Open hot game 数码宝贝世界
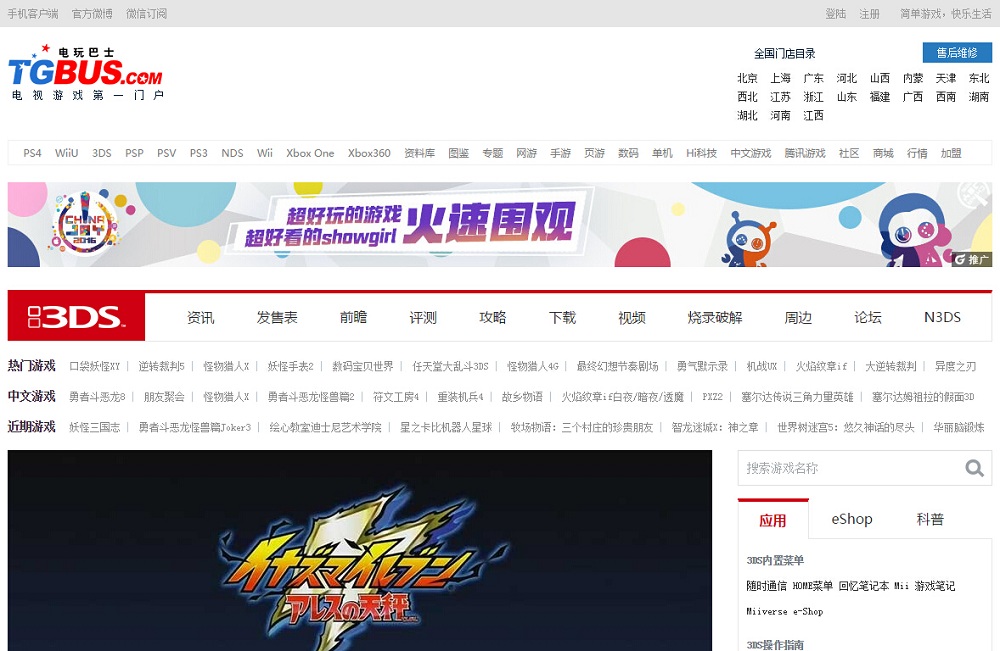The height and width of the screenshot is (651, 1000). pos(363,366)
